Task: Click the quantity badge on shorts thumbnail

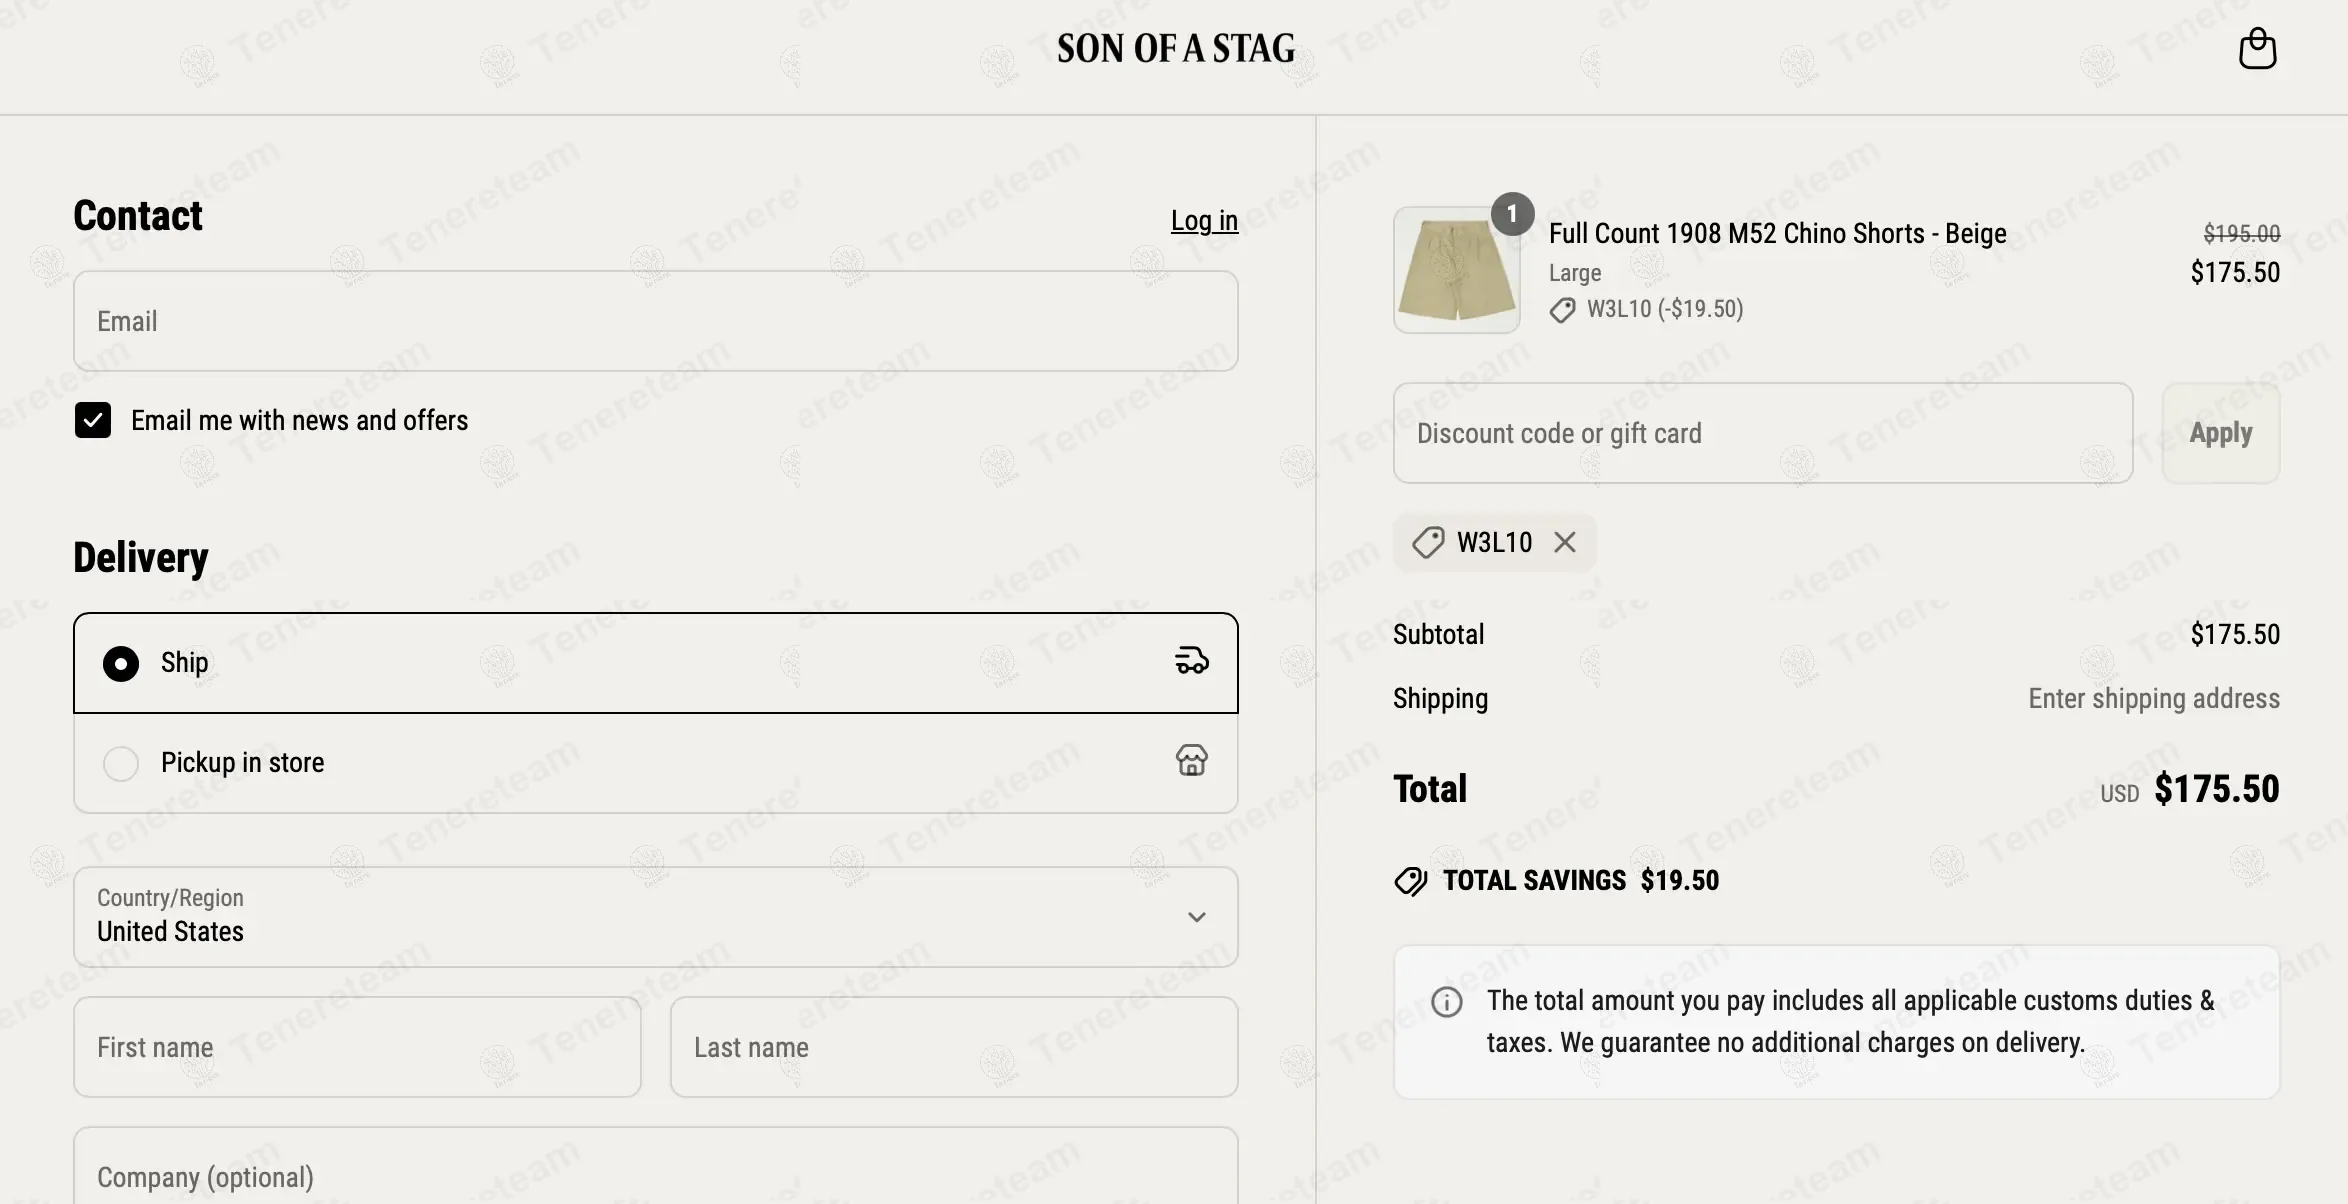Action: 1512,214
